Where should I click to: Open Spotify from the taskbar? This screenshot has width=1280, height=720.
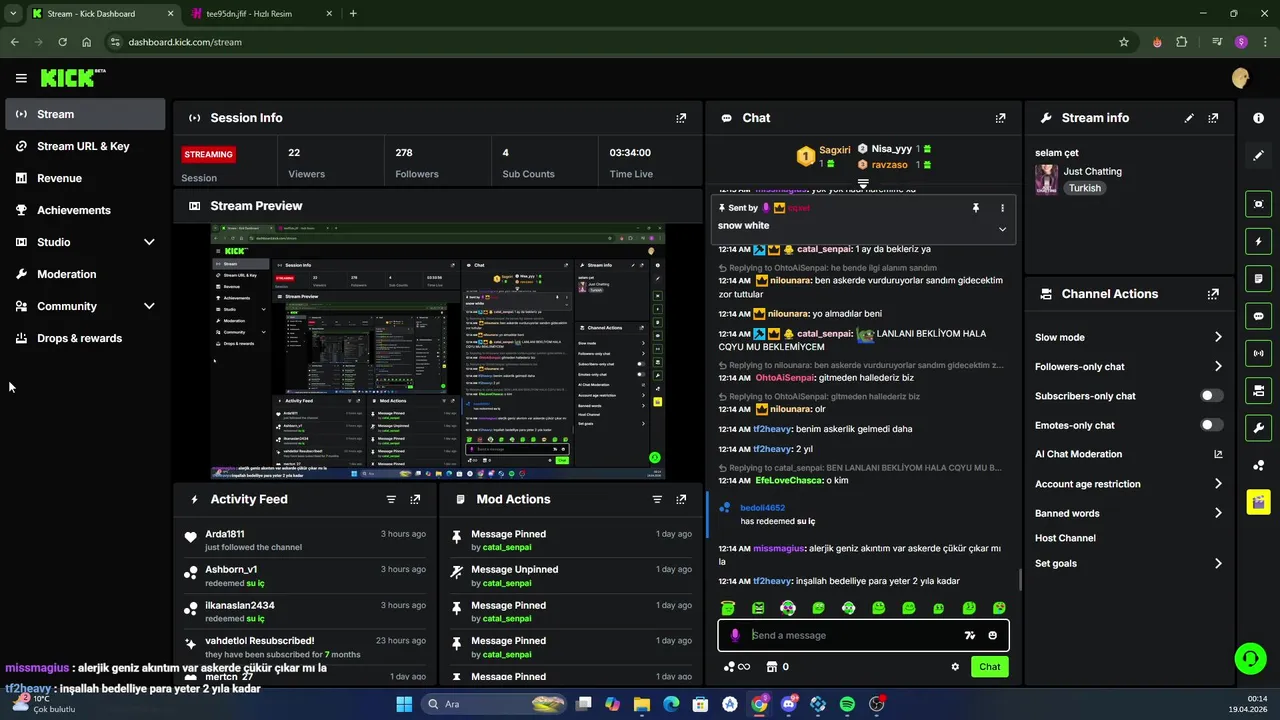pyautogui.click(x=847, y=704)
